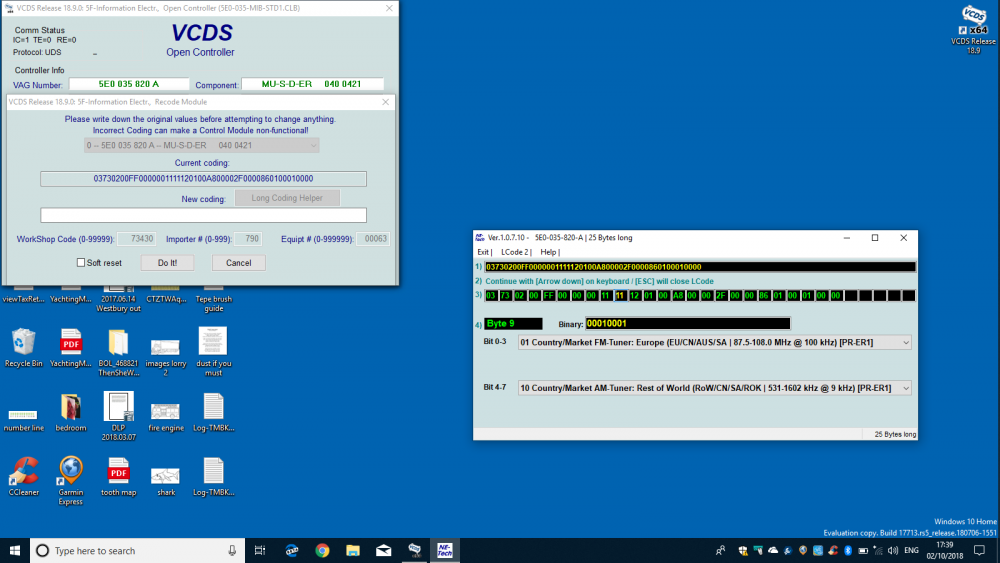The height and width of the screenshot is (563, 1000).
Task: Open File Explorer from the taskbar
Action: tap(353, 550)
